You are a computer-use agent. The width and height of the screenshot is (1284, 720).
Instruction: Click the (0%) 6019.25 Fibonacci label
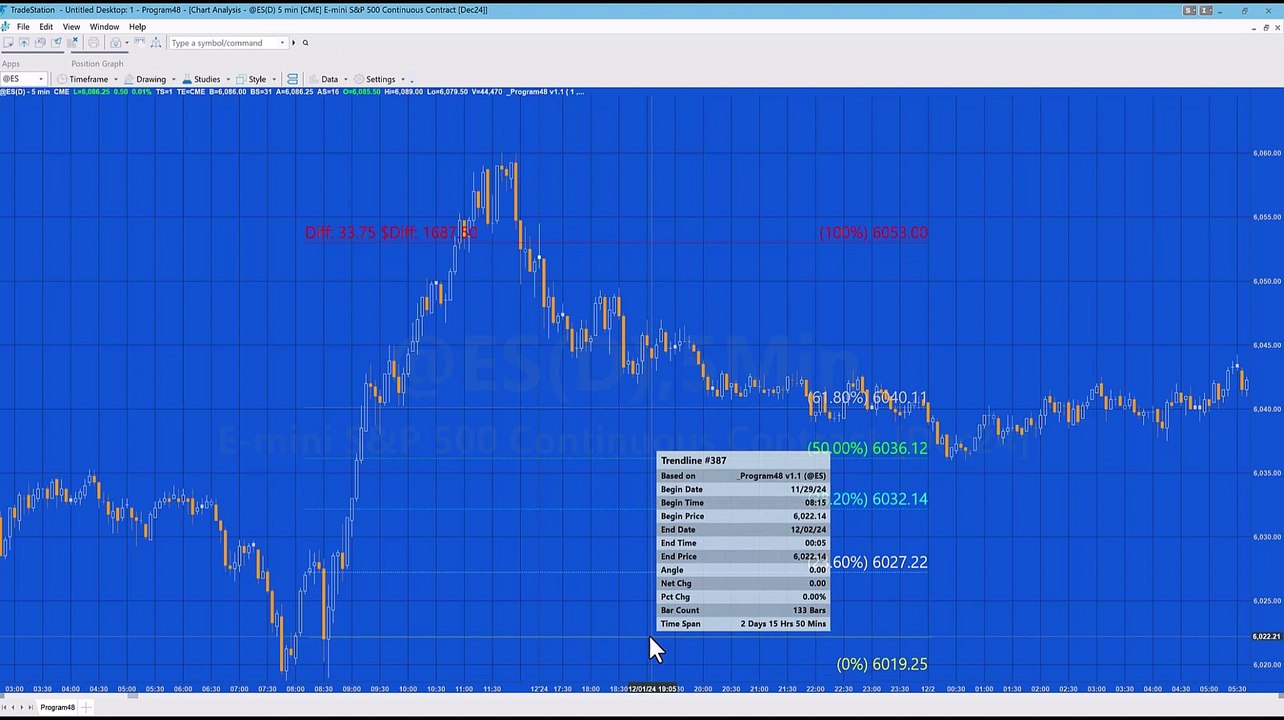pyautogui.click(x=882, y=664)
